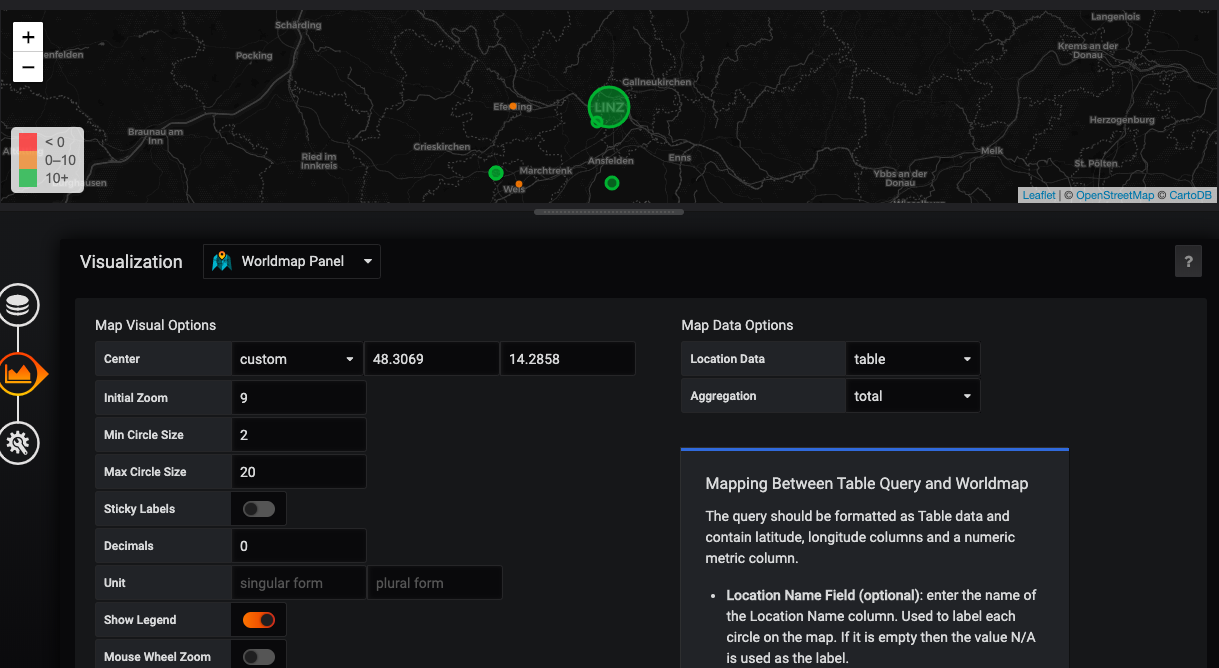Click the Decimals input field
This screenshot has width=1219, height=668.
pyautogui.click(x=298, y=546)
